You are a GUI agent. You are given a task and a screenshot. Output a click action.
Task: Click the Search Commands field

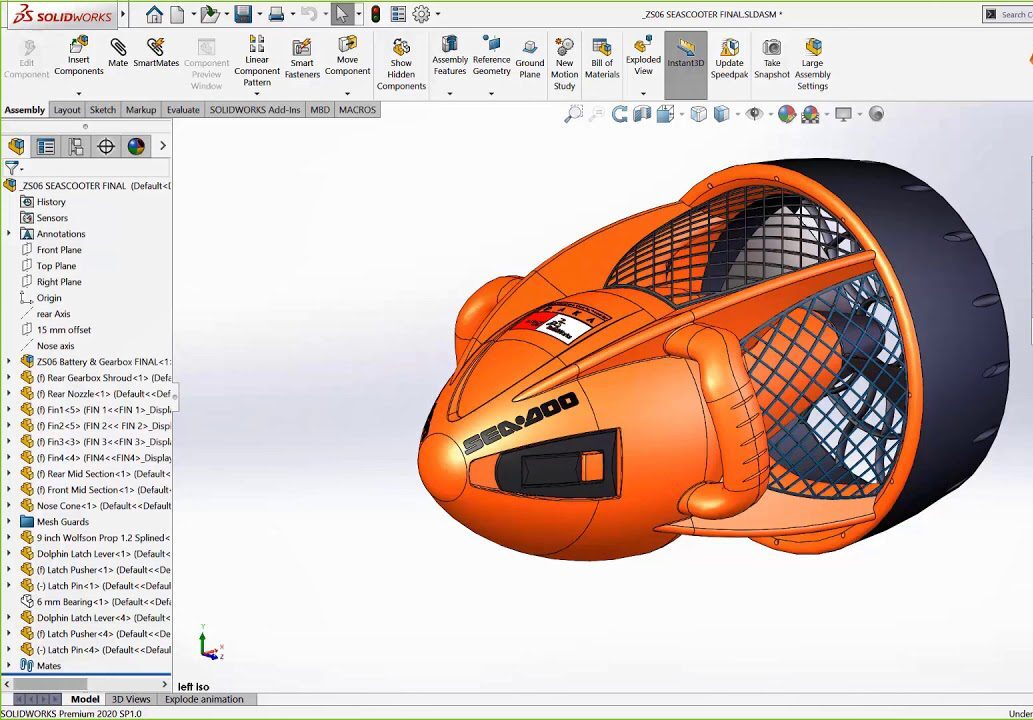(x=1015, y=14)
